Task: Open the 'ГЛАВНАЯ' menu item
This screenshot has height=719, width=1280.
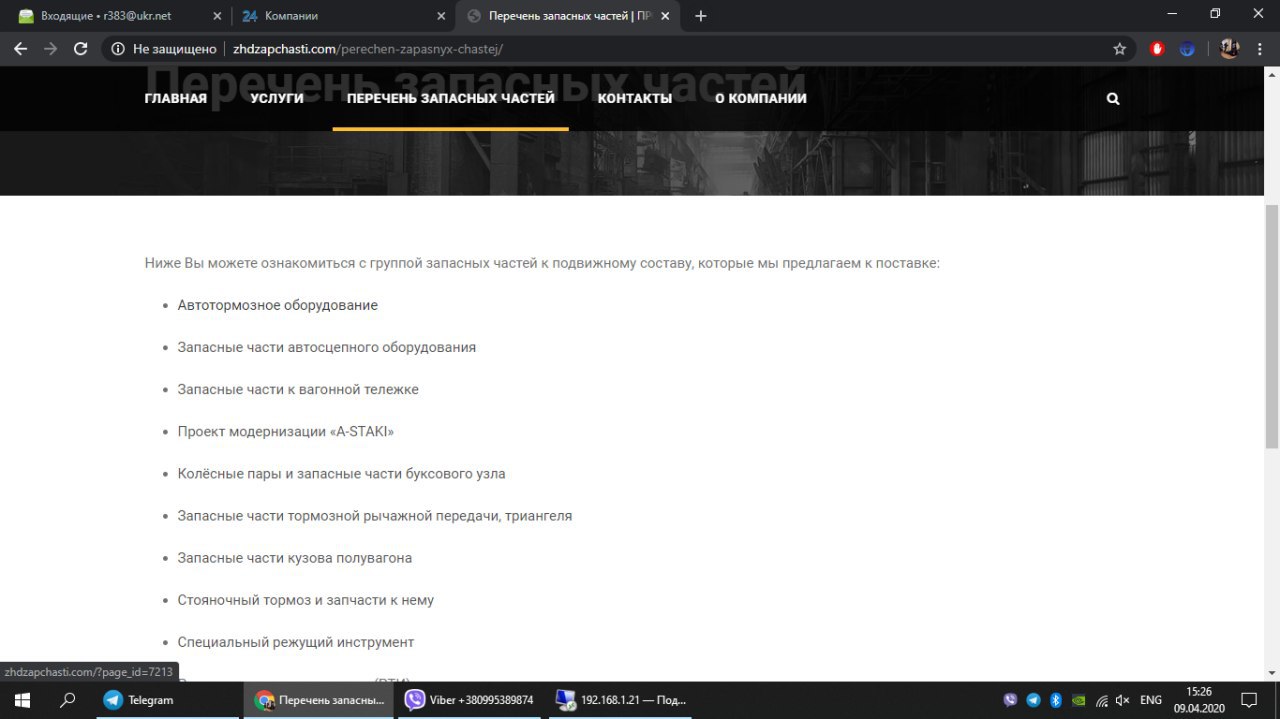Action: coord(176,98)
